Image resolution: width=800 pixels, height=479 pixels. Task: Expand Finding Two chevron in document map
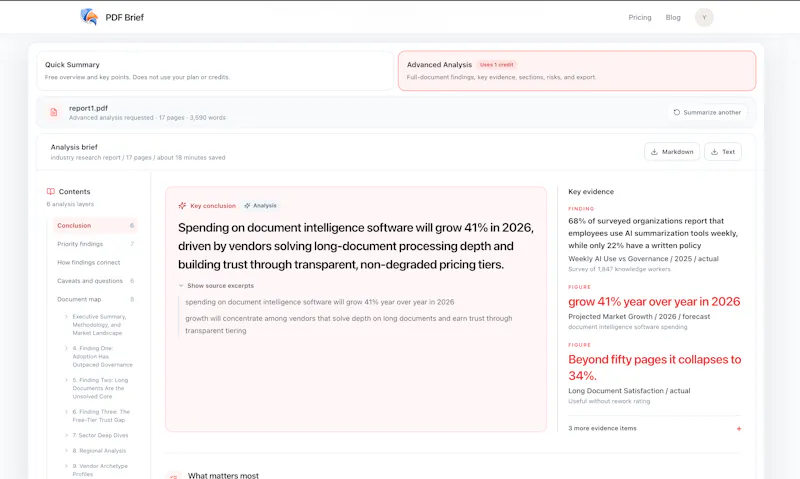coord(66,380)
